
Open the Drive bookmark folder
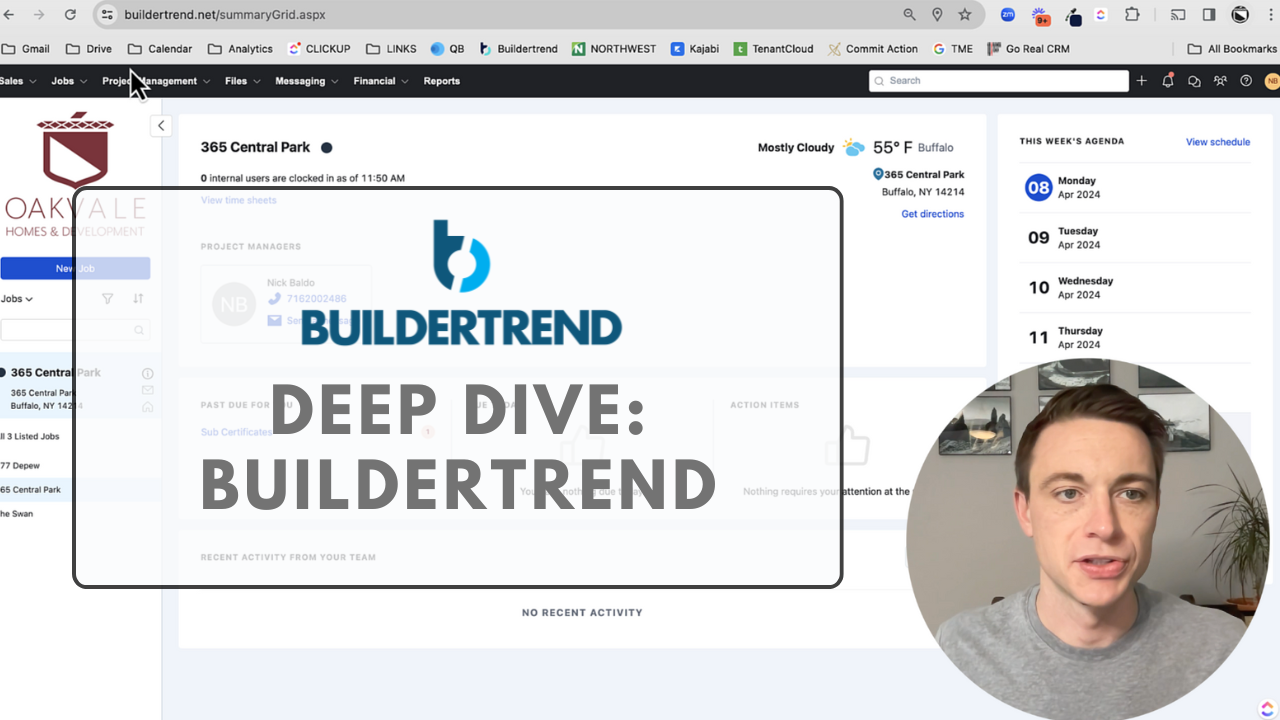[x=89, y=48]
